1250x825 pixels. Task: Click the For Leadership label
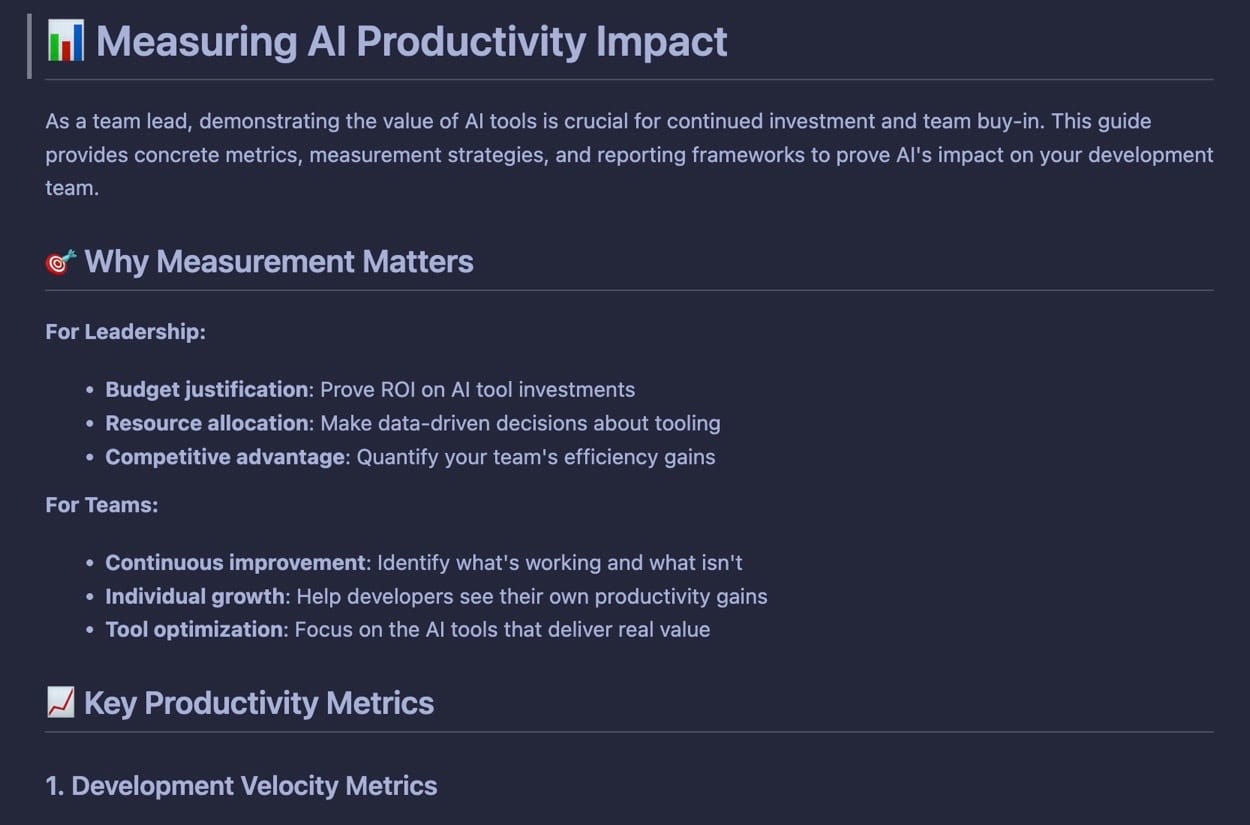(x=125, y=332)
